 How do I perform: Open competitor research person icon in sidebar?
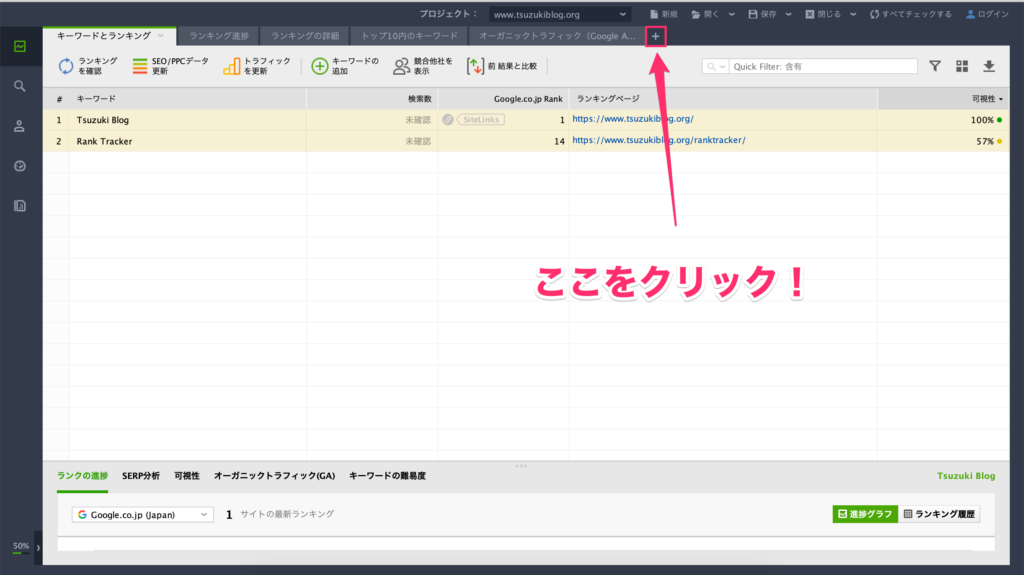[x=20, y=126]
